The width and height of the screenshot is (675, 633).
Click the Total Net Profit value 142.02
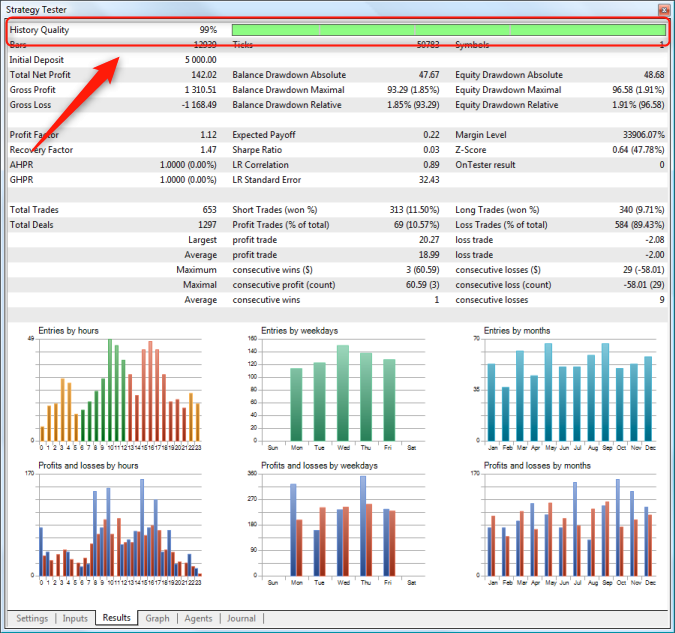[204, 75]
